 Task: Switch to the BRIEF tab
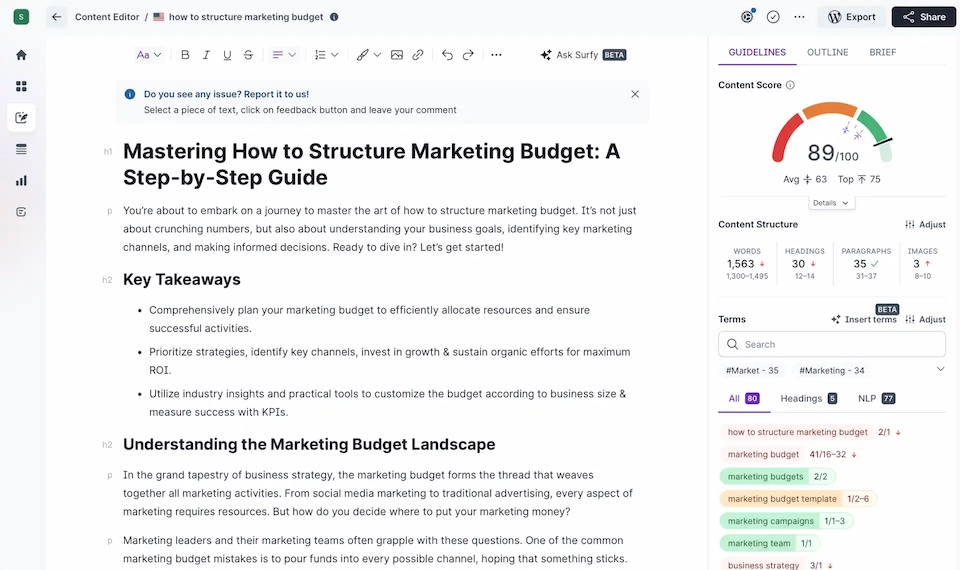click(x=882, y=53)
